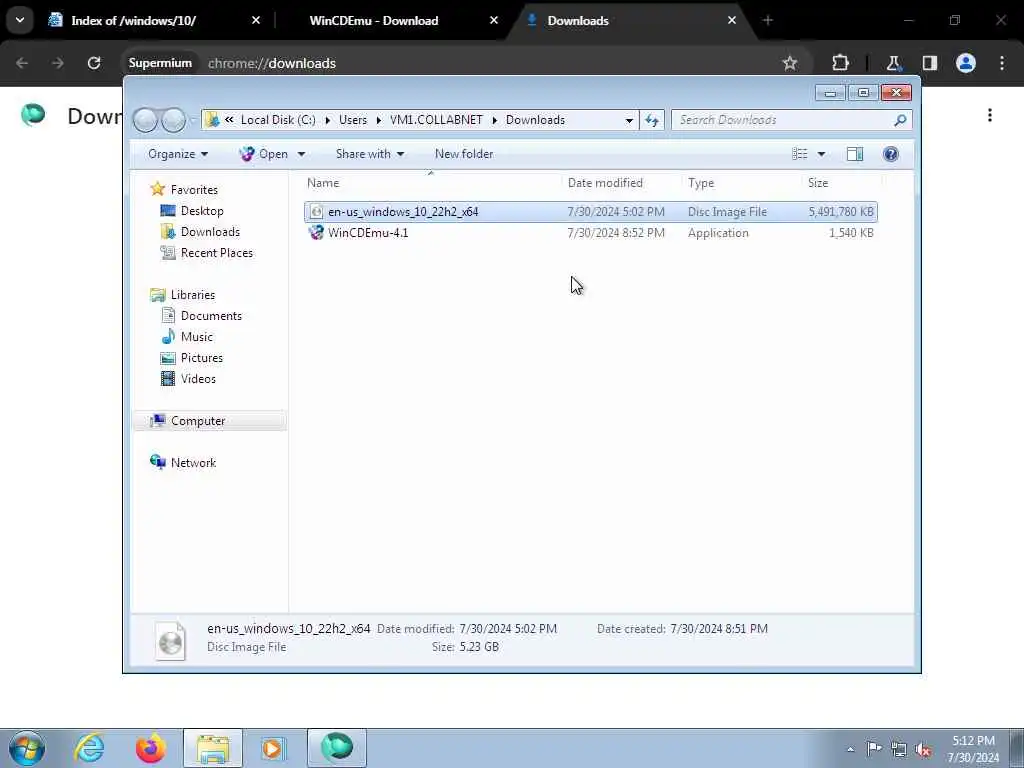This screenshot has width=1024, height=768.
Task: Open the Share with menu
Action: [x=370, y=153]
